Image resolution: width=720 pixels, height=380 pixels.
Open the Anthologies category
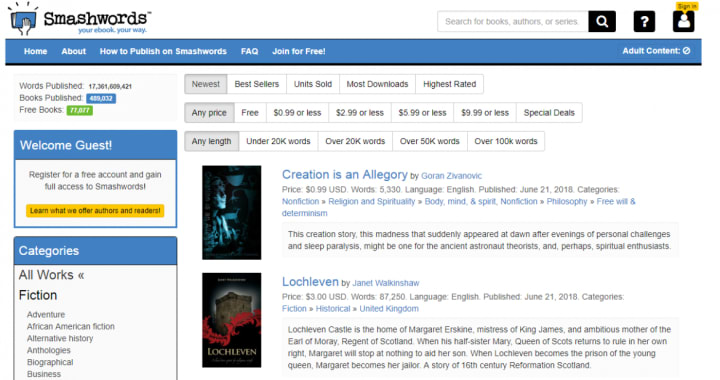[x=49, y=350]
